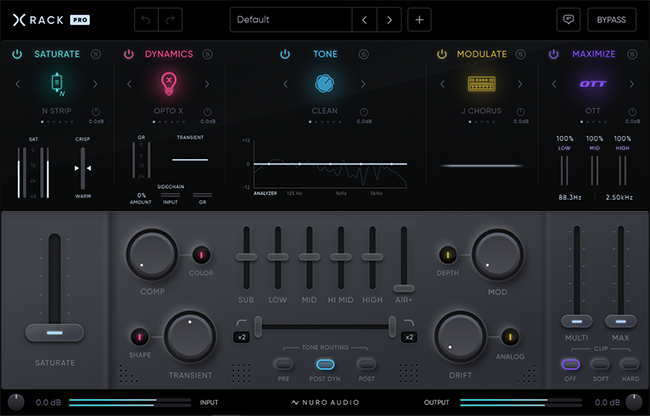Select next preset with right chevron
Screen dimensions: 650x416
point(389,19)
